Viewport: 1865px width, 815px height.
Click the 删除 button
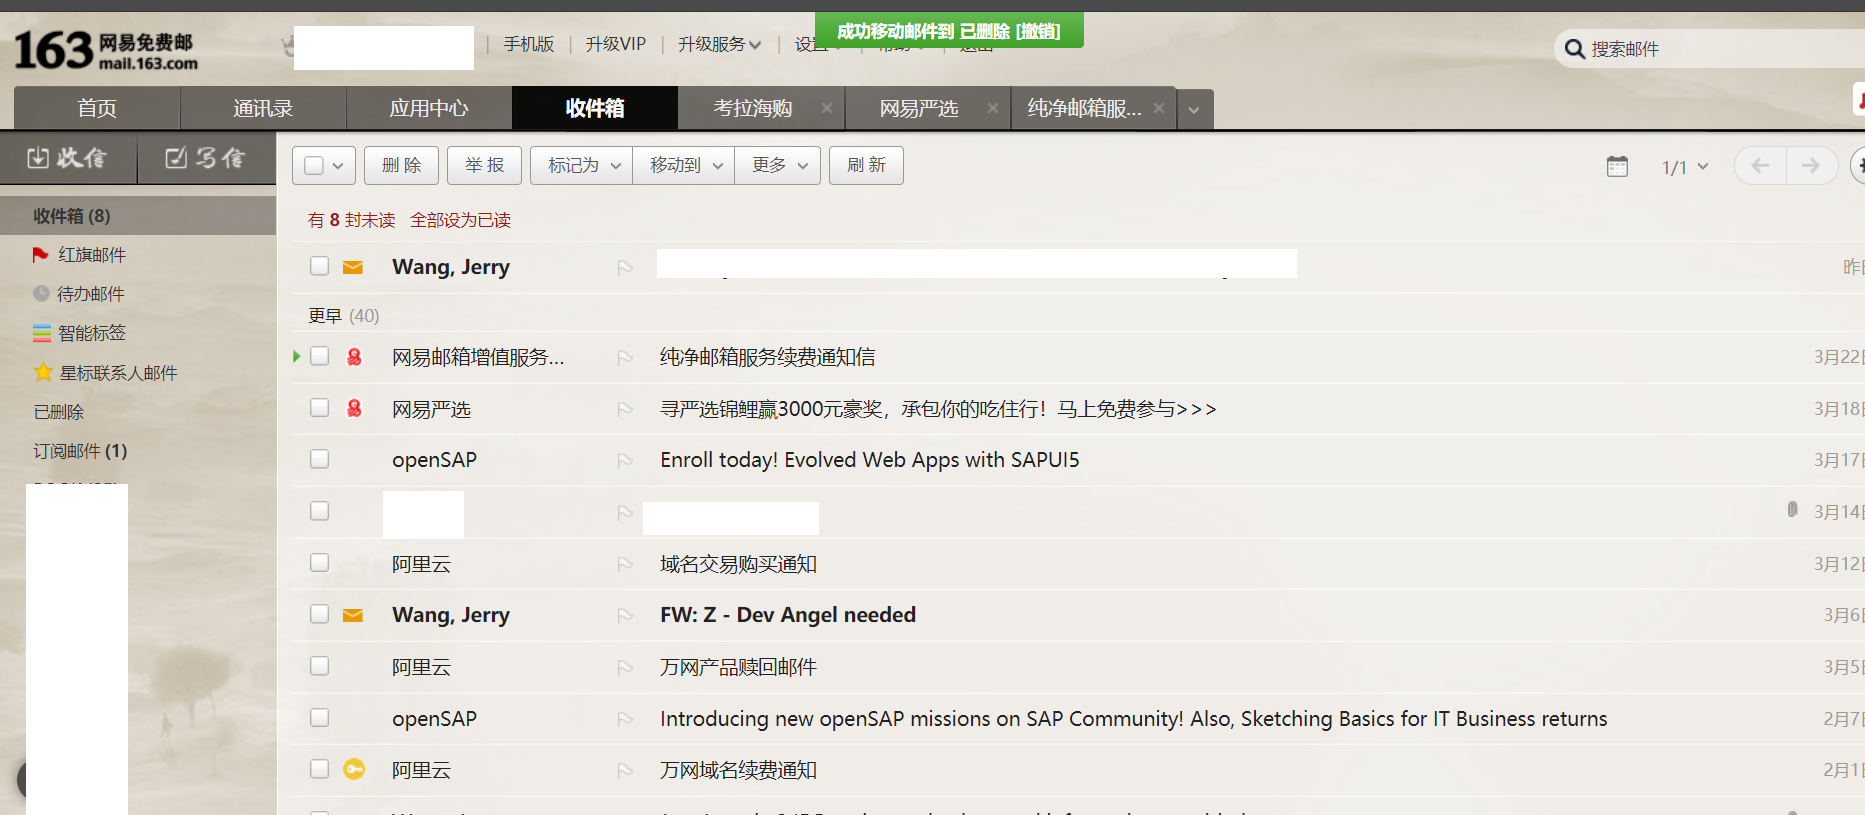pyautogui.click(x=401, y=165)
